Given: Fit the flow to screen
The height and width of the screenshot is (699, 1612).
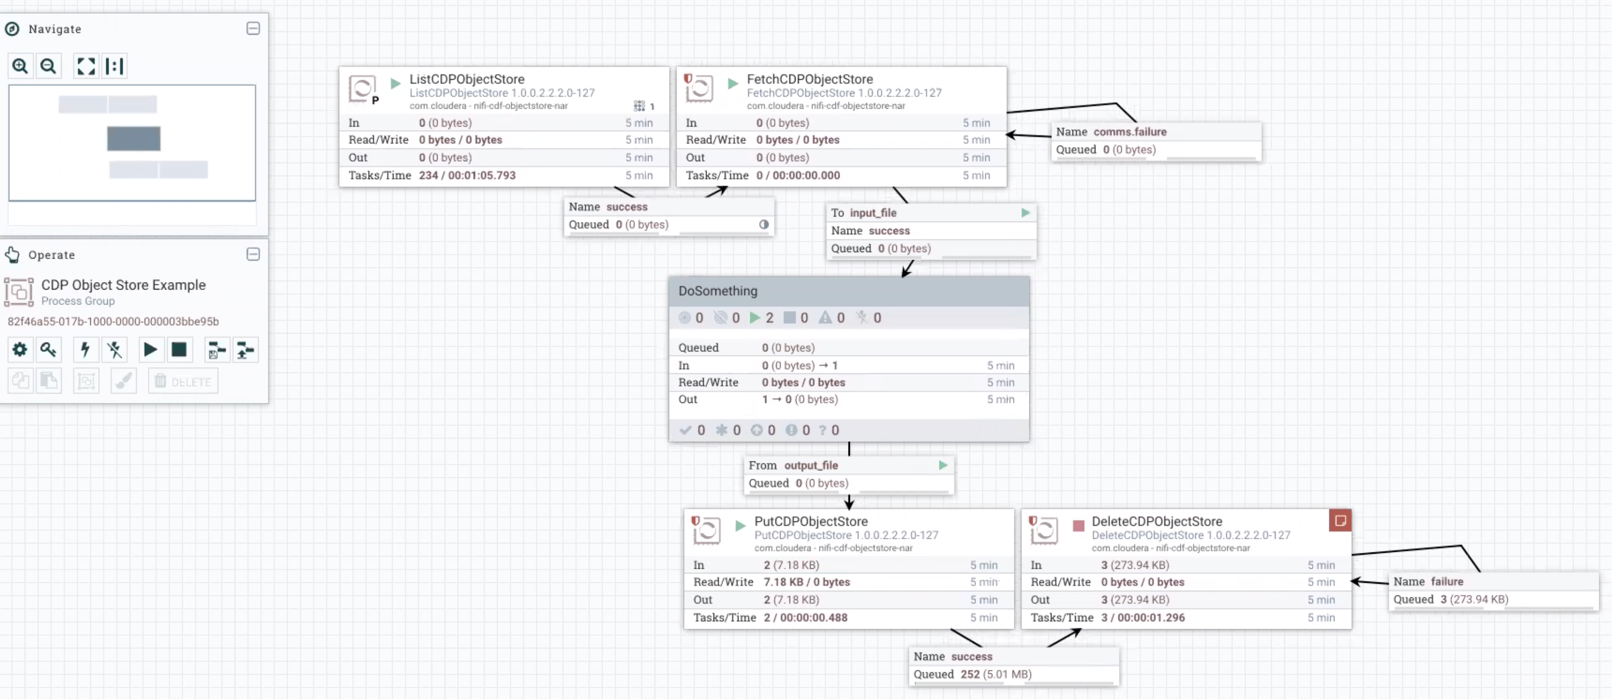Looking at the screenshot, I should click(86, 66).
